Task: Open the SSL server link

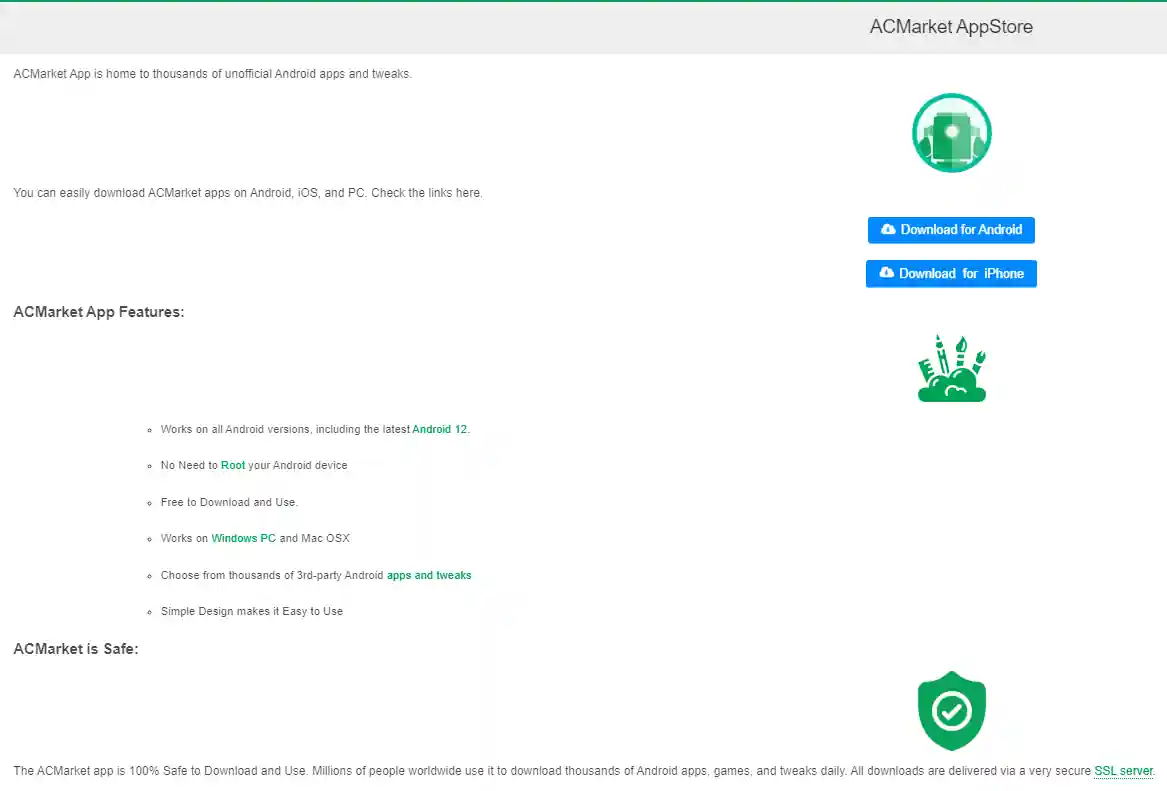Action: pos(1123,771)
